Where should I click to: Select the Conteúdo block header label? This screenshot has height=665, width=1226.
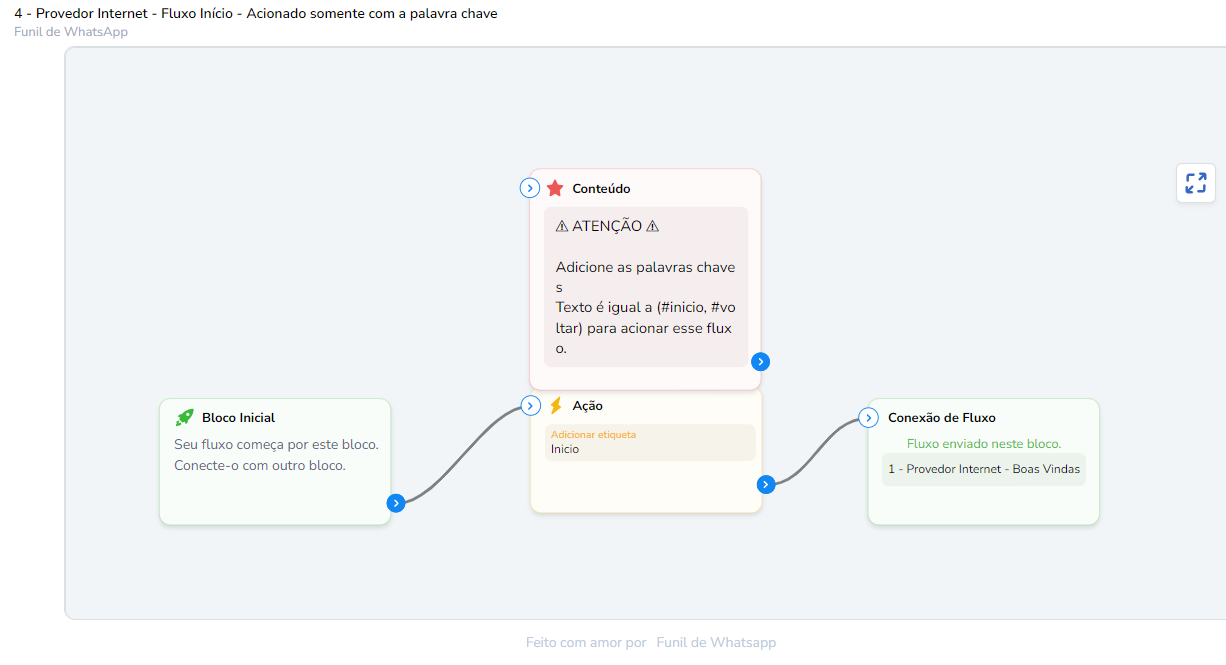(x=601, y=188)
